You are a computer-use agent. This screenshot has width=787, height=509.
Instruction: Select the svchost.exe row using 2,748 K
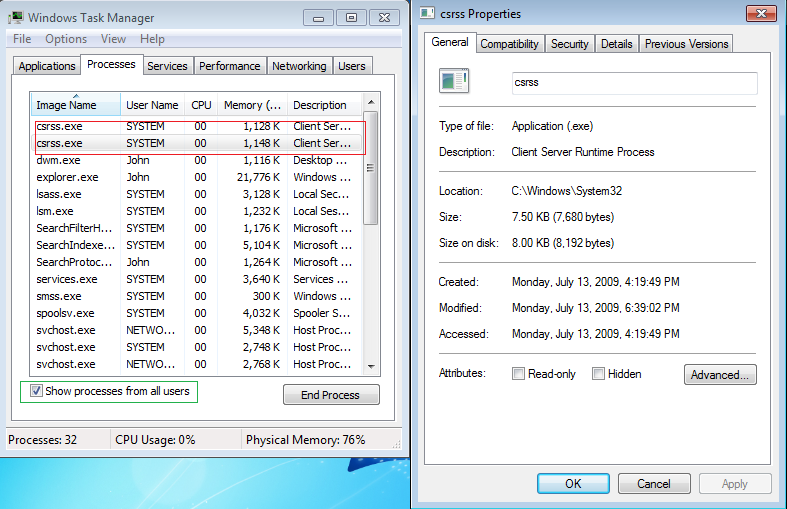pyautogui.click(x=197, y=347)
